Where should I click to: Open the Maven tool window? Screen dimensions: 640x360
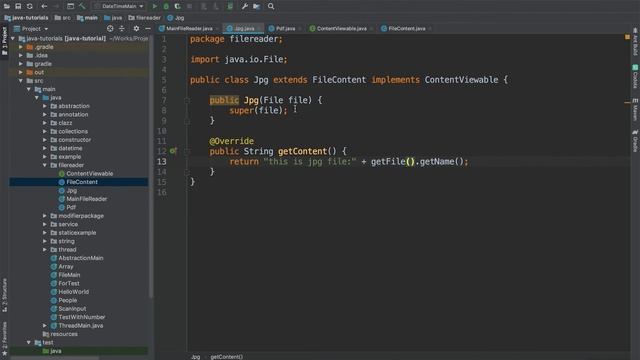pos(635,109)
